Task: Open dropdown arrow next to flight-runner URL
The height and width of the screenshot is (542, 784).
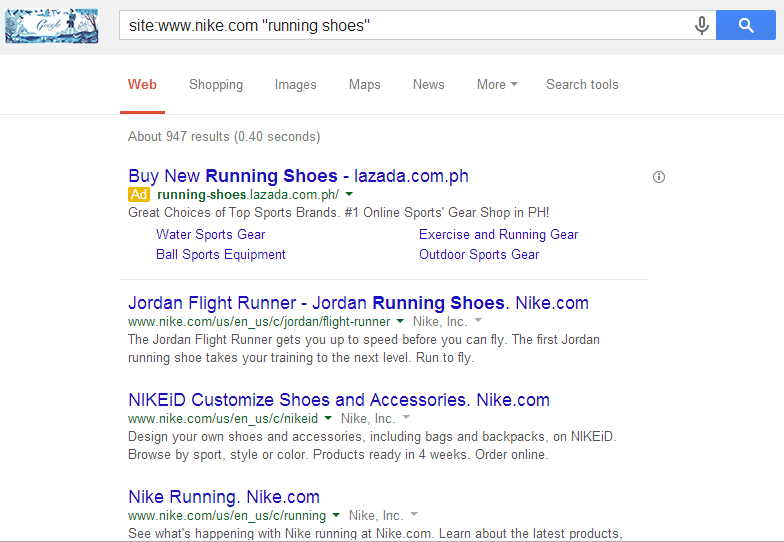Action: point(400,321)
